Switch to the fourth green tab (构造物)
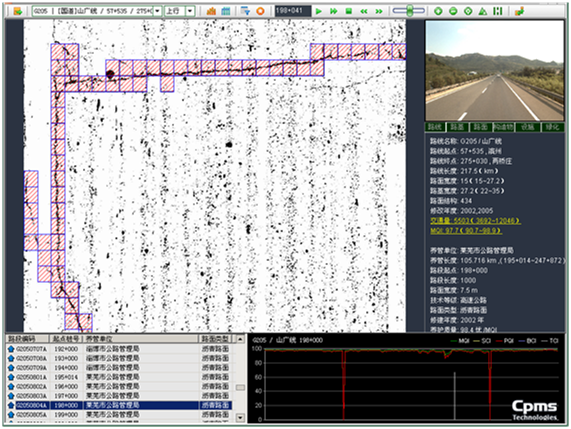The width and height of the screenshot is (571, 429). 504,127
